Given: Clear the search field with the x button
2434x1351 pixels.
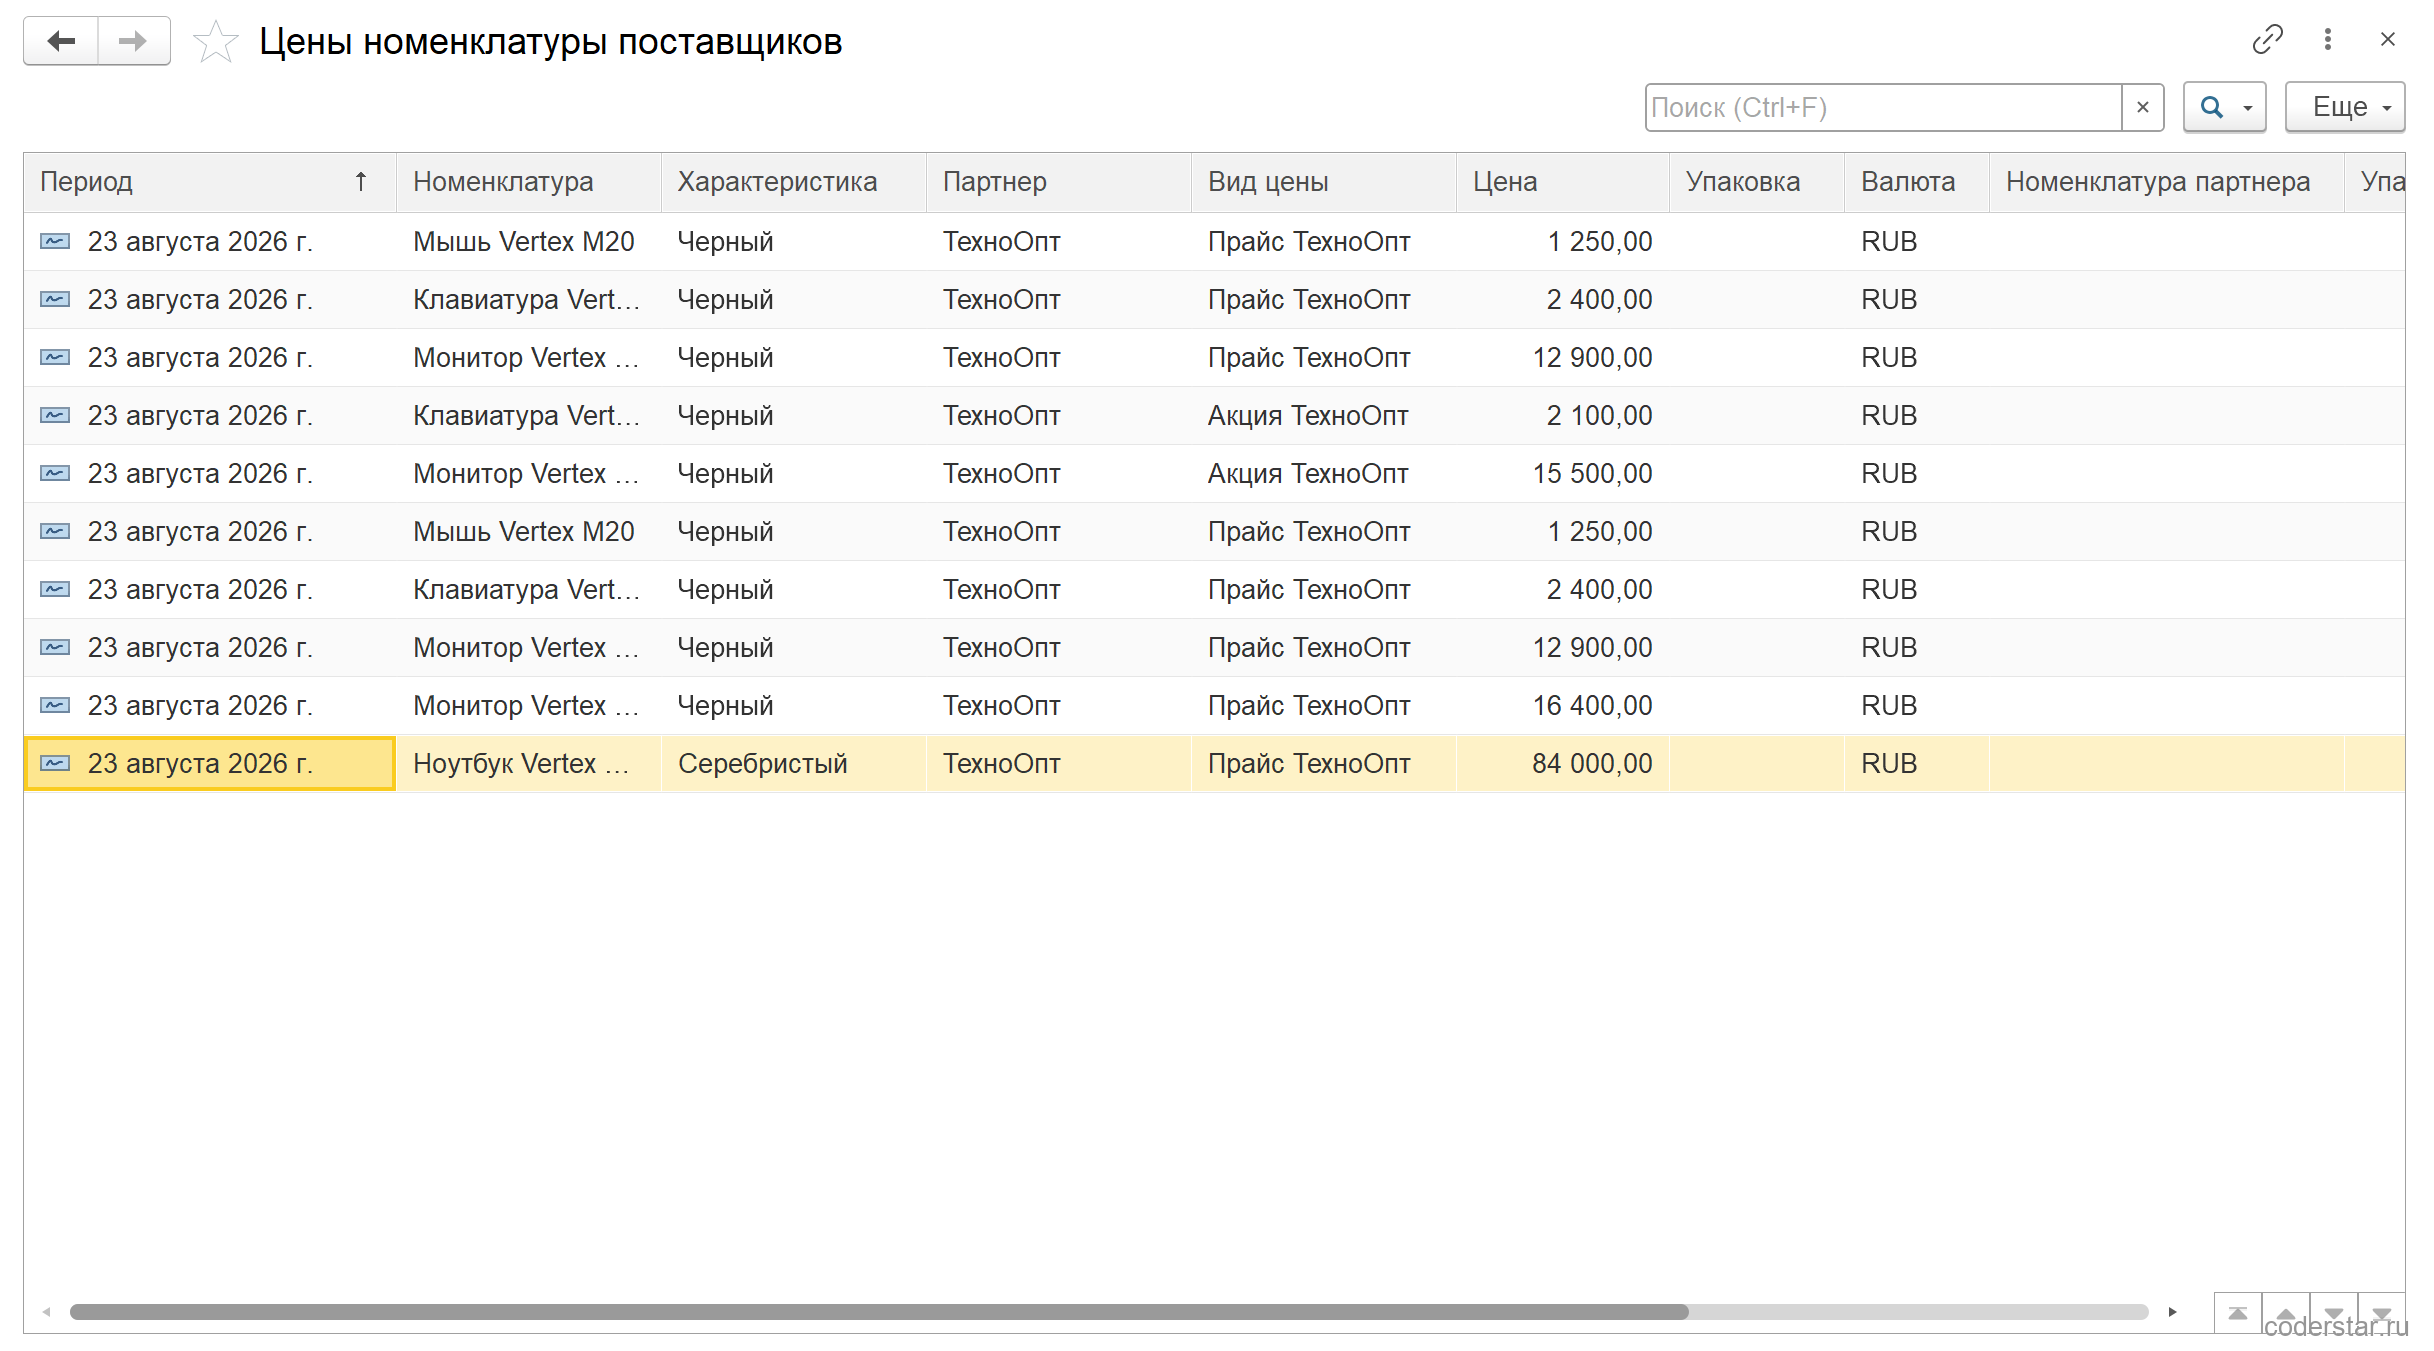Looking at the screenshot, I should coord(2143,107).
